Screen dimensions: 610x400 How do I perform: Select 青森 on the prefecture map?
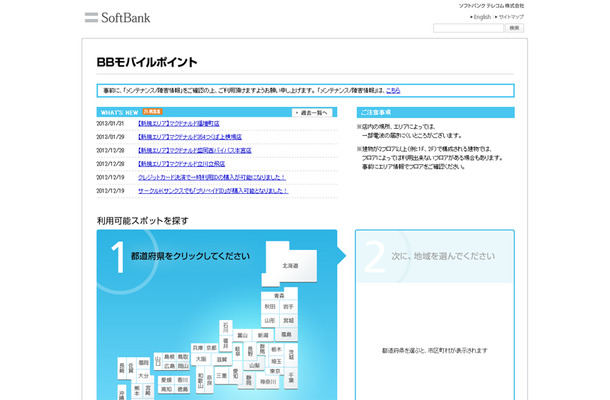point(279,296)
